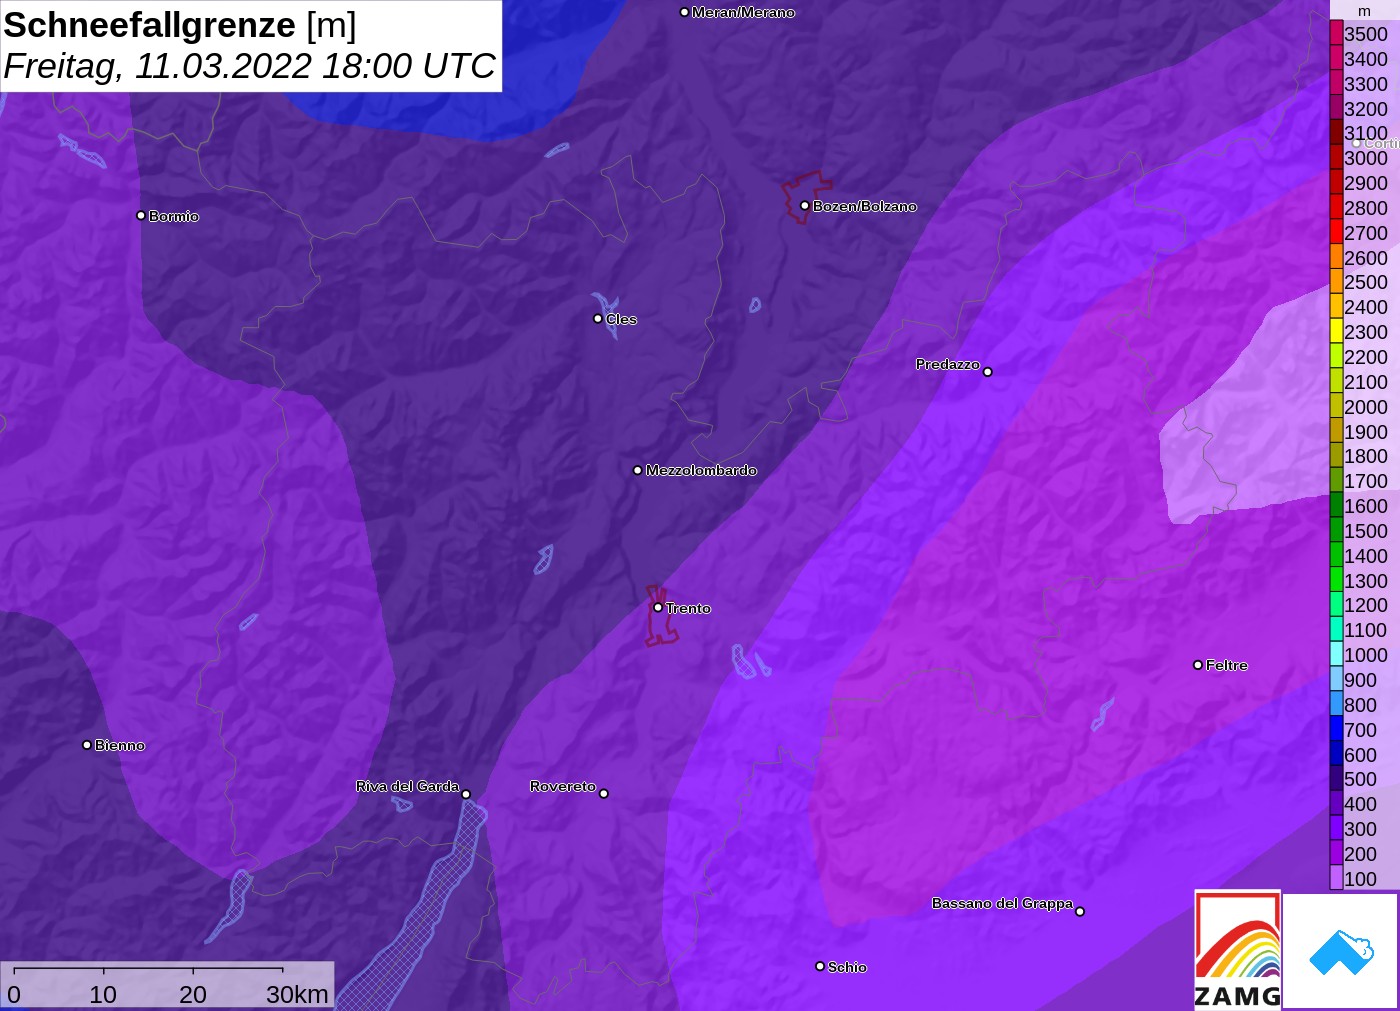Click the Bozen/Bolzano red city outline
Screen dimensions: 1400x1011
pos(805,197)
